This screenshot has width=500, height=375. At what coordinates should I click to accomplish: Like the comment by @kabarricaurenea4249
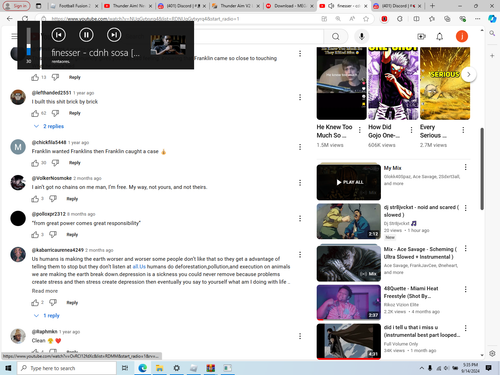click(35, 303)
